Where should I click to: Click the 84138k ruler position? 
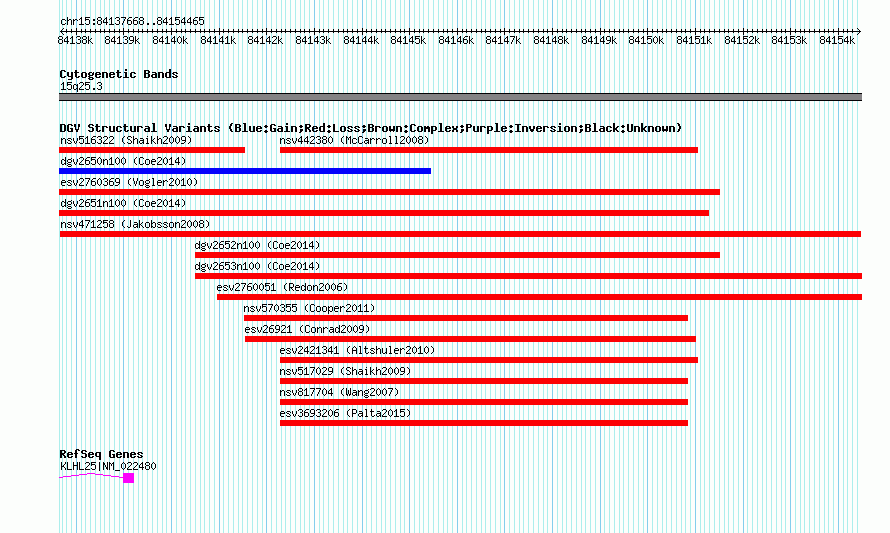click(75, 40)
